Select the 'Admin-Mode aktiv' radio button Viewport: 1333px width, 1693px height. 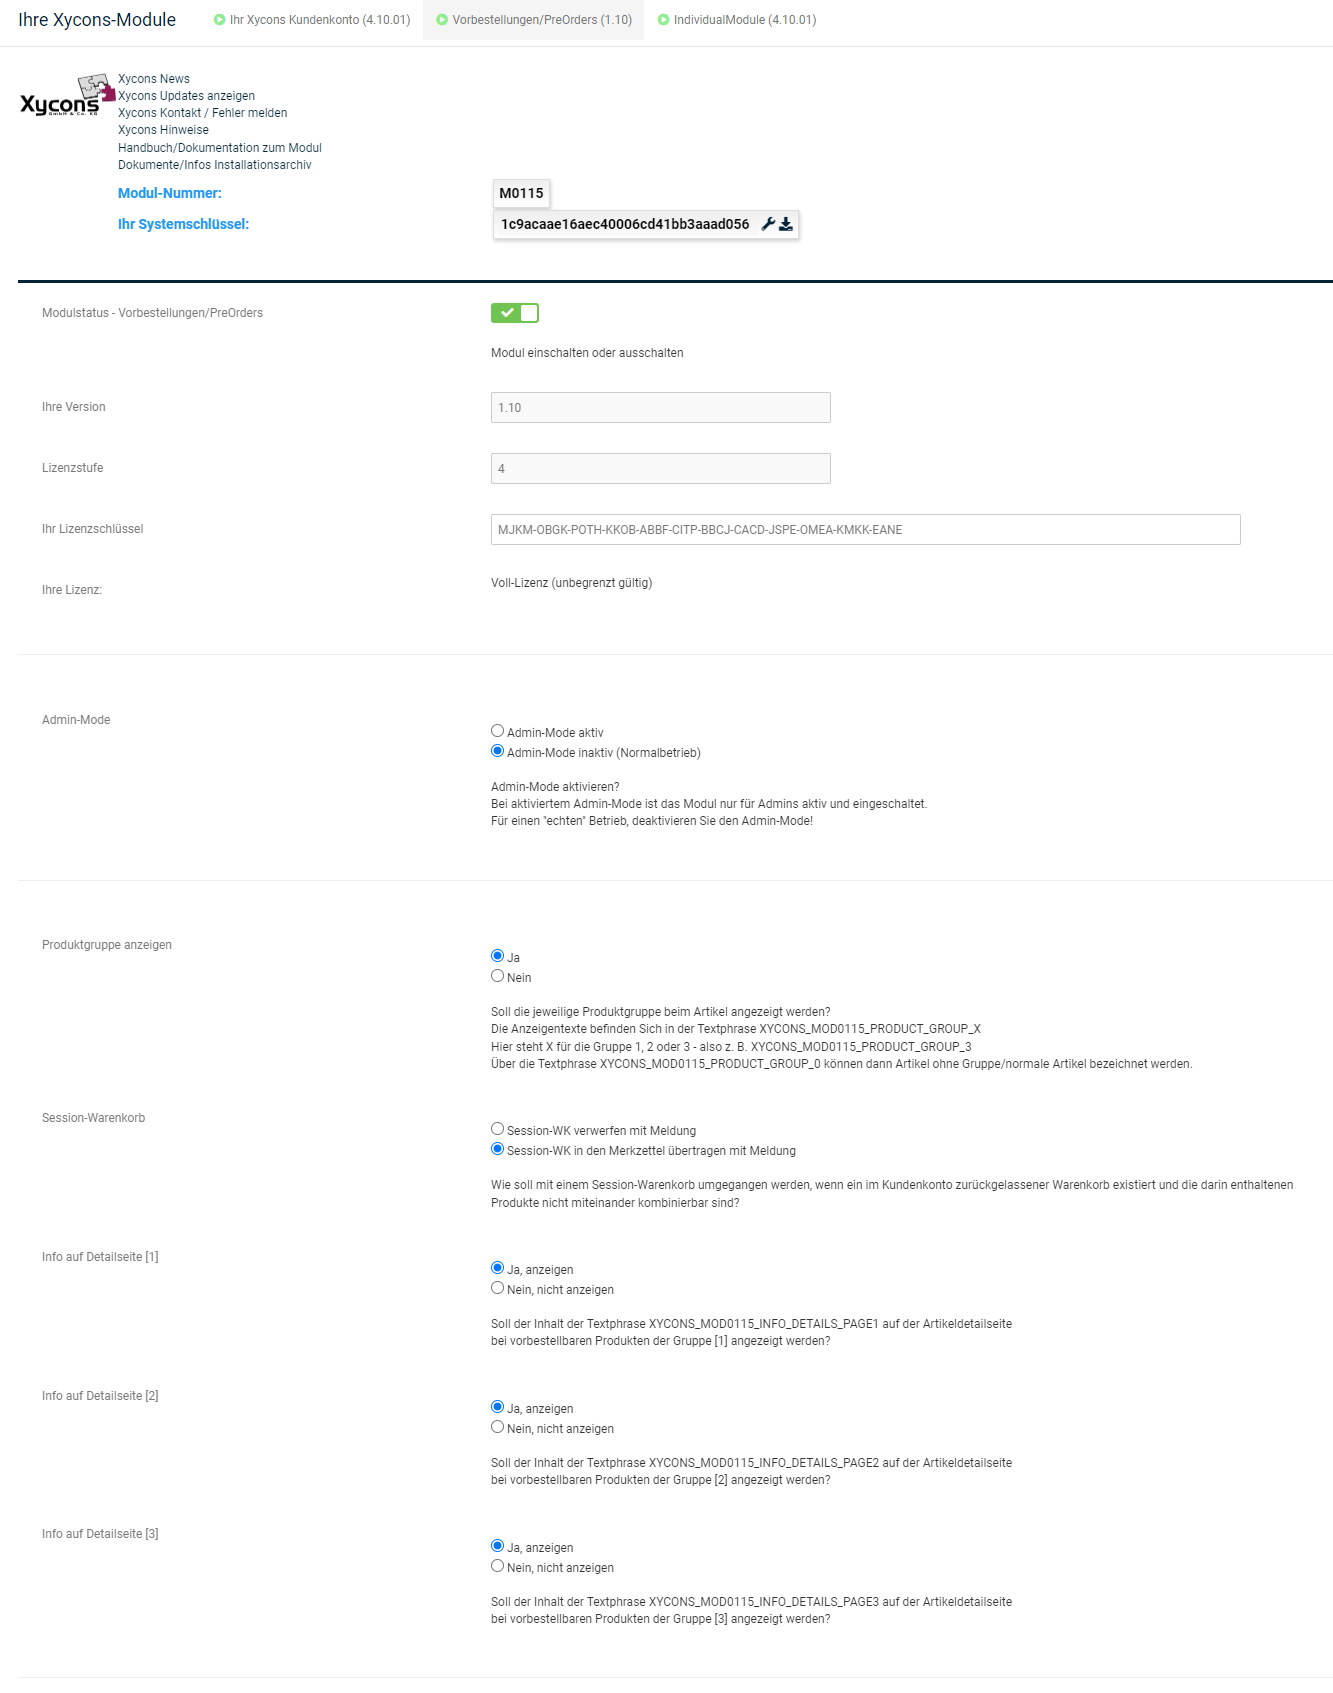497,731
